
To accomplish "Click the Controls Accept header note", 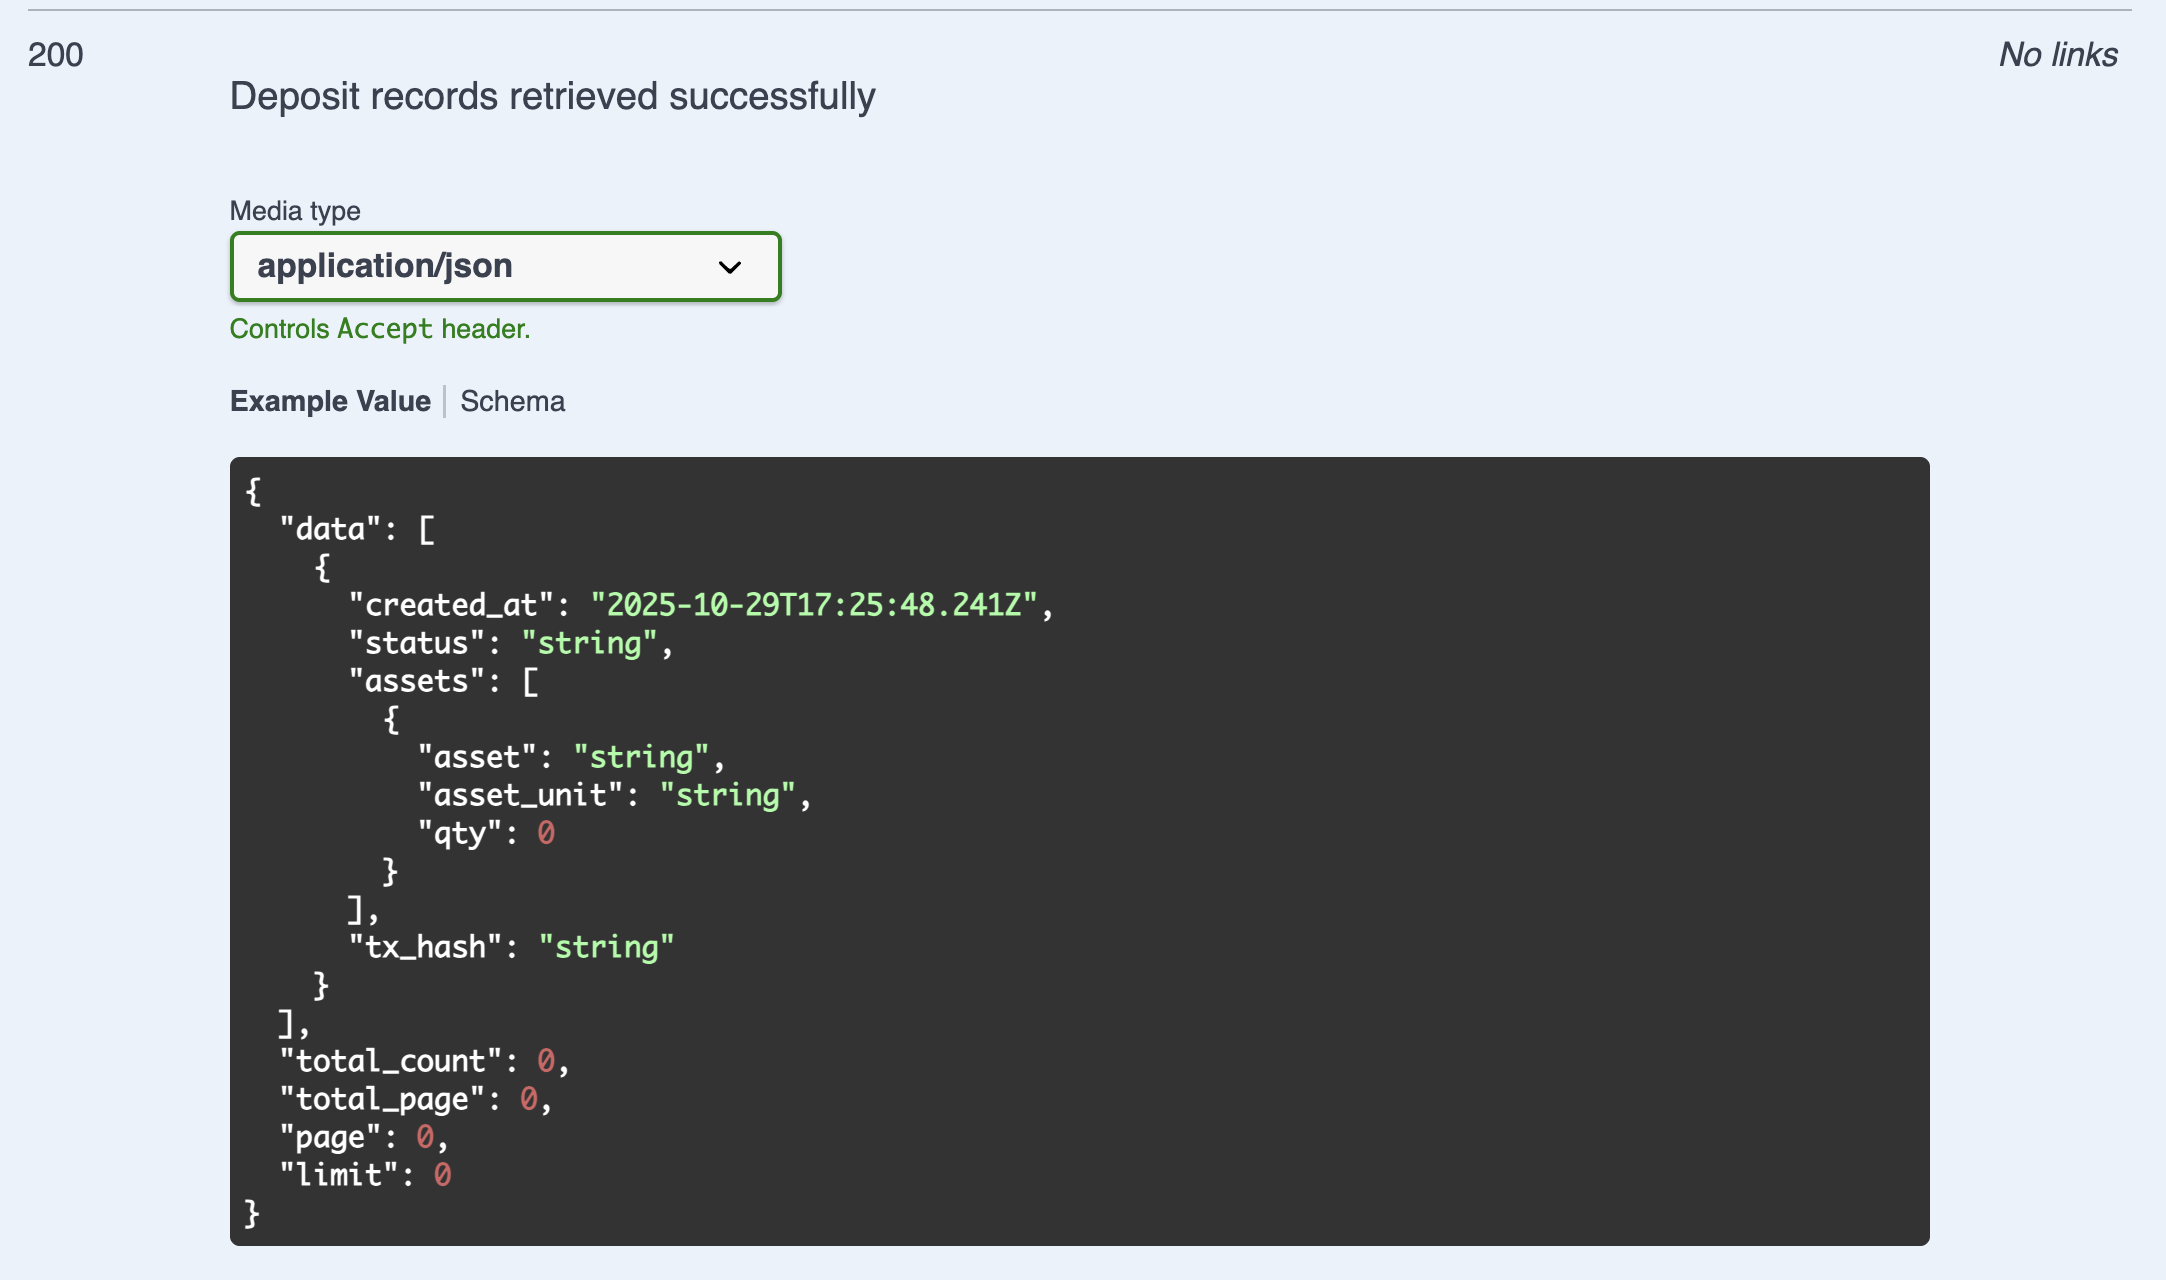I will (380, 329).
